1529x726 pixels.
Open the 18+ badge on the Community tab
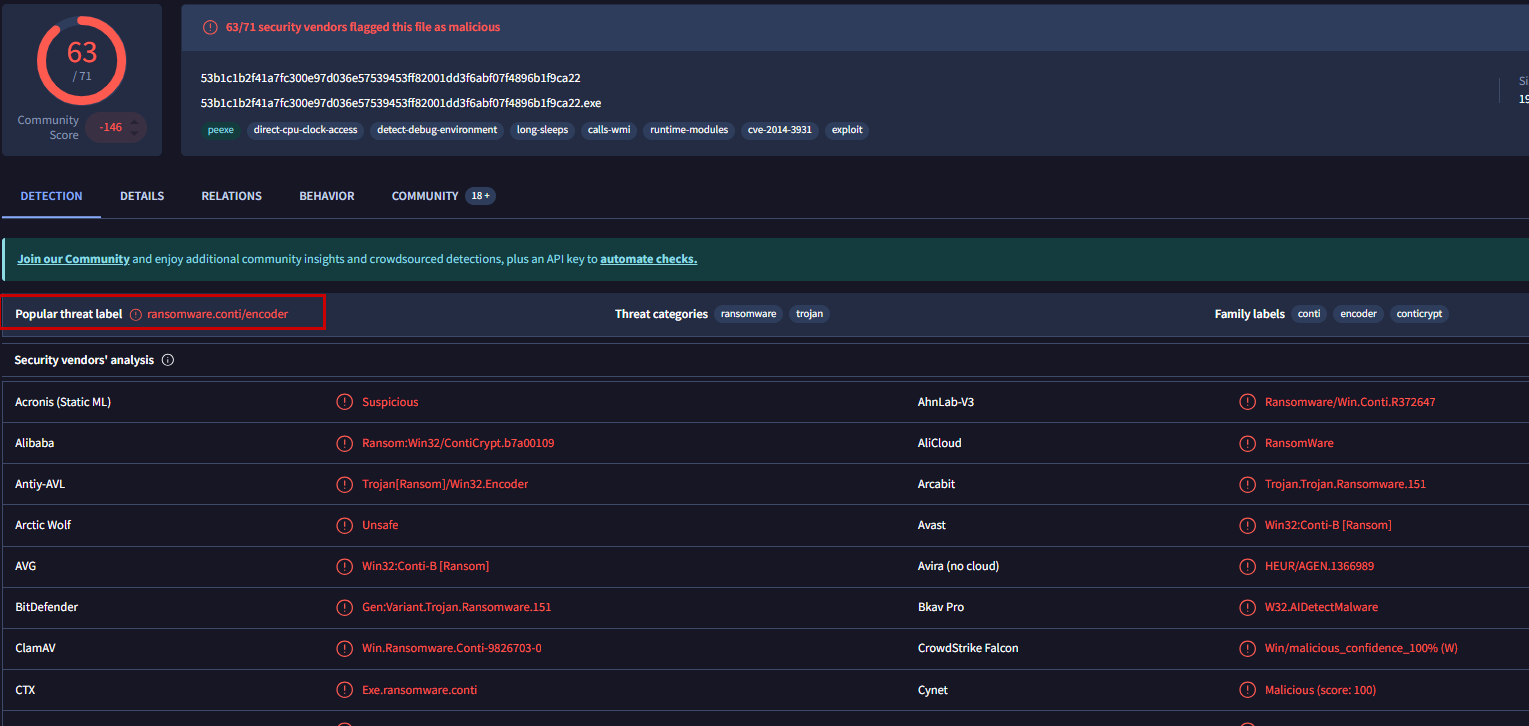[480, 196]
